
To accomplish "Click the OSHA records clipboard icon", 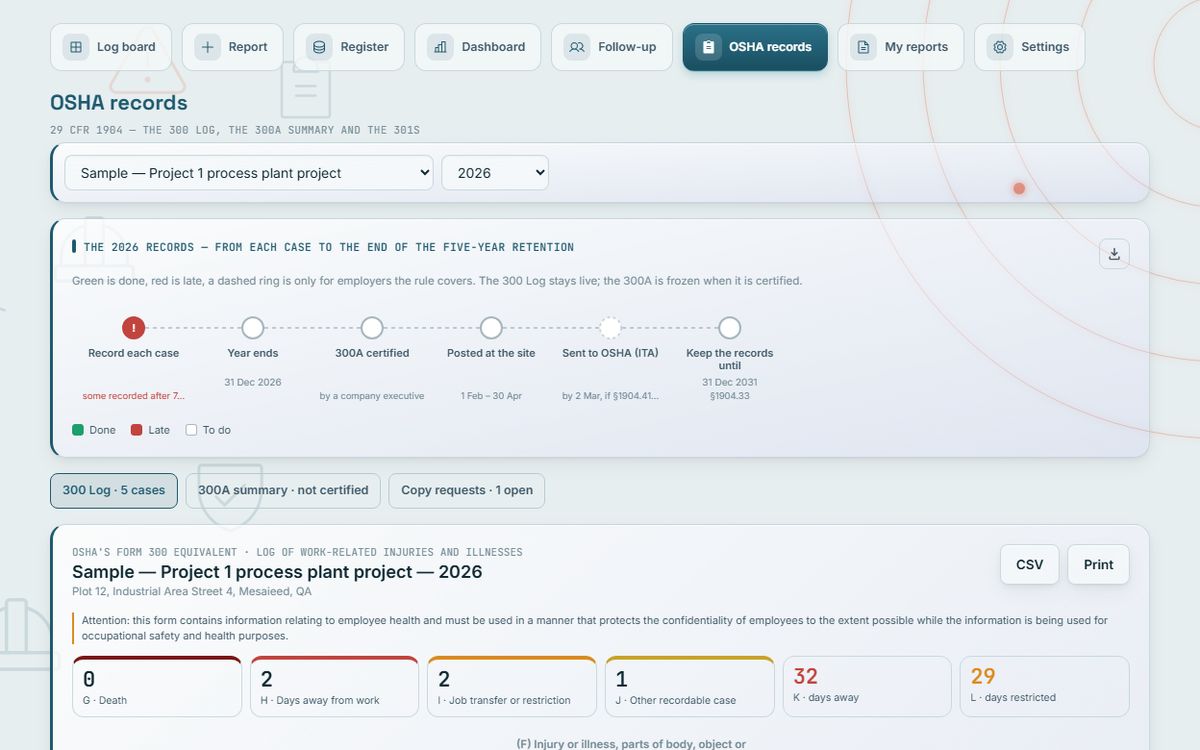I will (708, 47).
